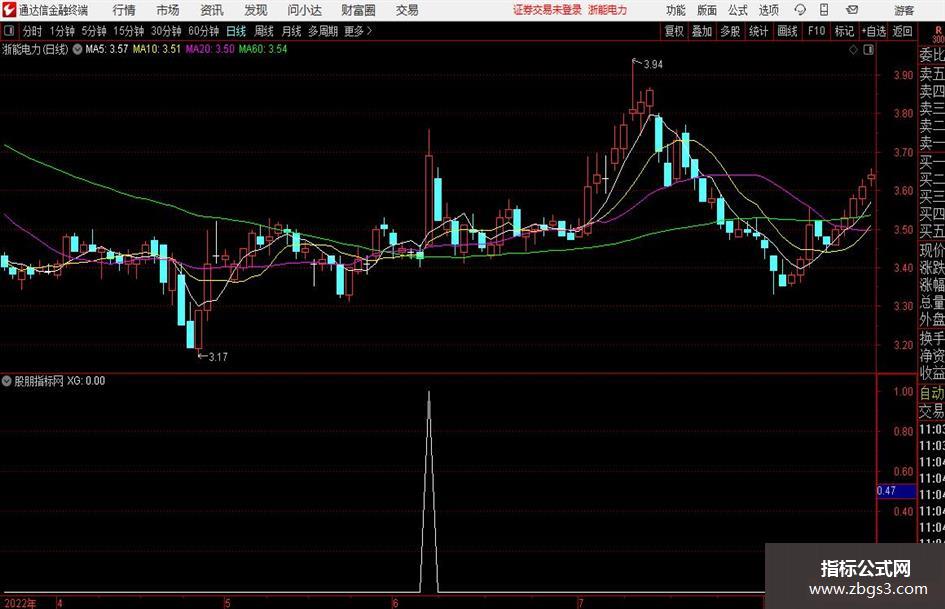Open F10 company info
Viewport: 945px width, 609px height.
coord(816,31)
